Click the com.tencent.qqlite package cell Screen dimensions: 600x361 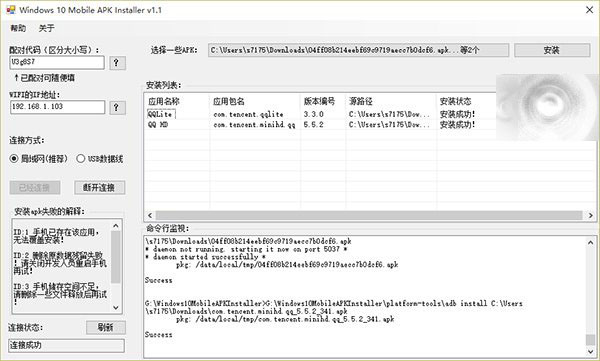[248, 114]
